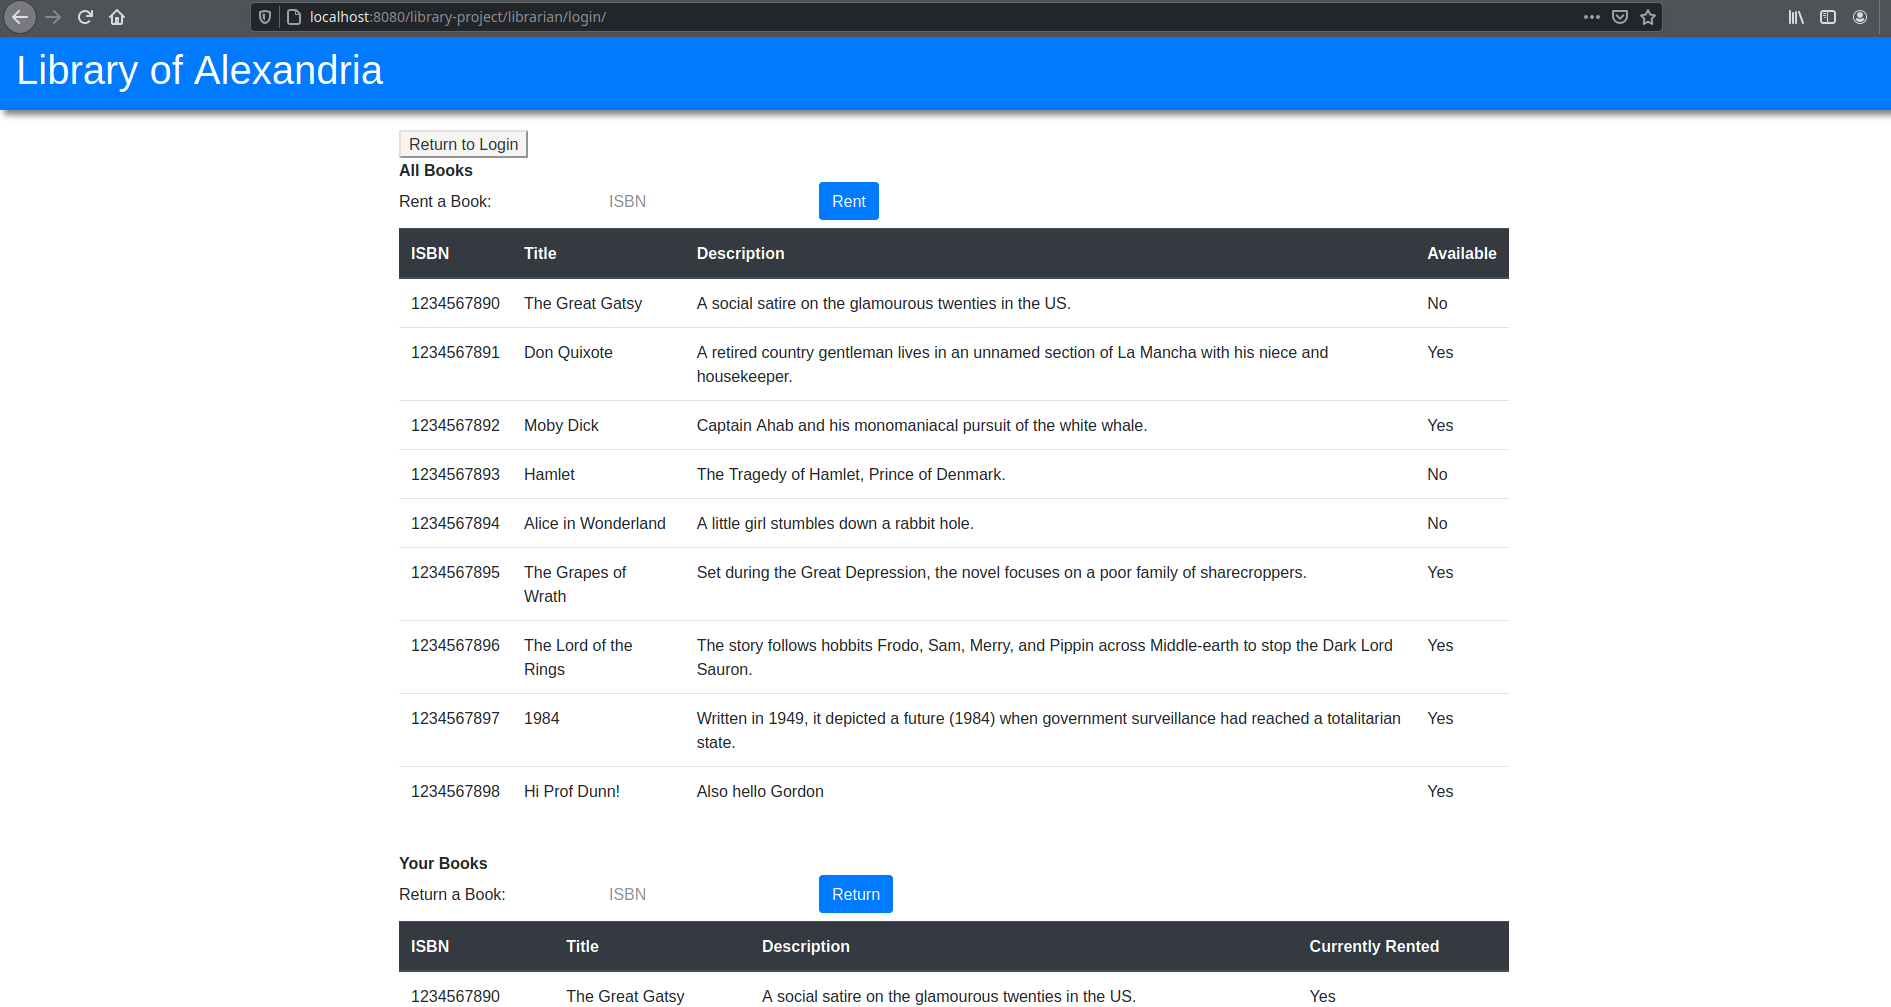Click the URL address bar text
This screenshot has width=1891, height=1007.
(457, 17)
